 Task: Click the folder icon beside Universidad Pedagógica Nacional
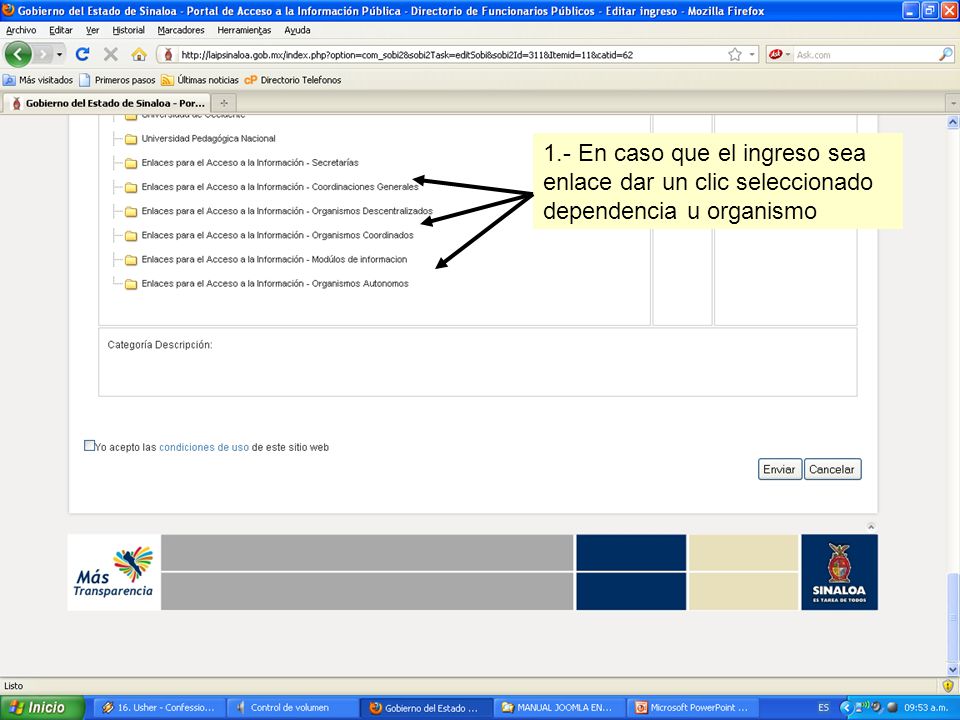pos(130,139)
